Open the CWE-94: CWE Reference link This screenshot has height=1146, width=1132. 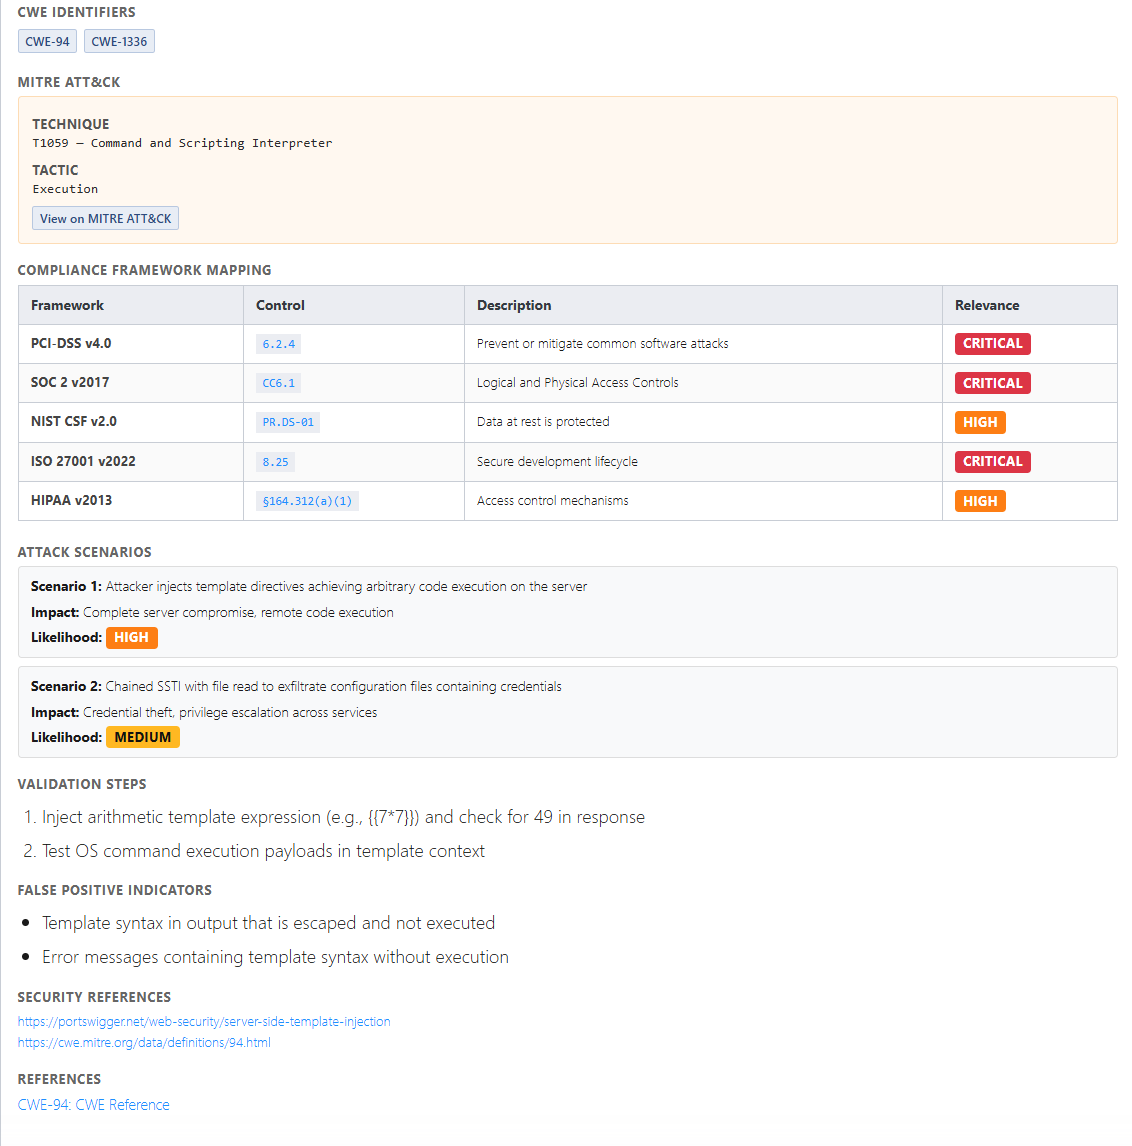pos(93,1104)
